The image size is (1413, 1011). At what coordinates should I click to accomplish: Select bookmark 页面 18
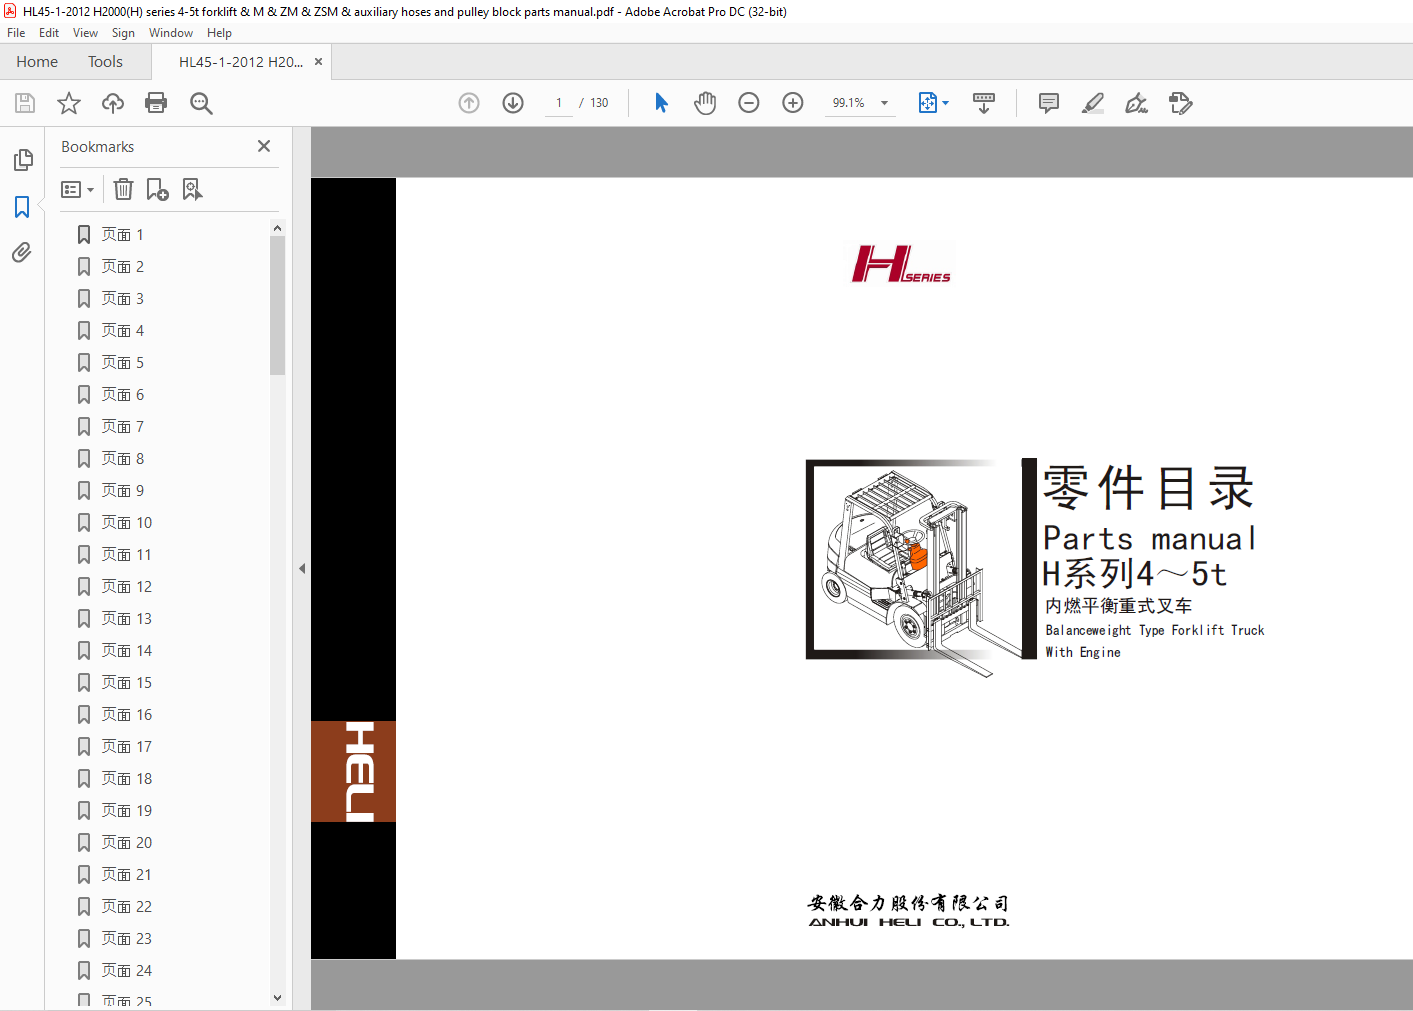pos(126,779)
